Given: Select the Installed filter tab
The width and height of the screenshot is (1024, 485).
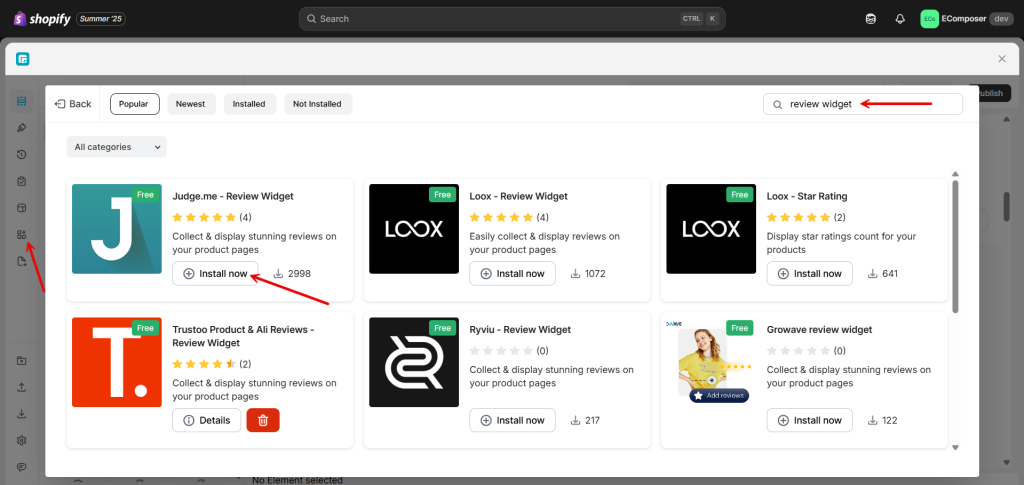Looking at the screenshot, I should [249, 104].
